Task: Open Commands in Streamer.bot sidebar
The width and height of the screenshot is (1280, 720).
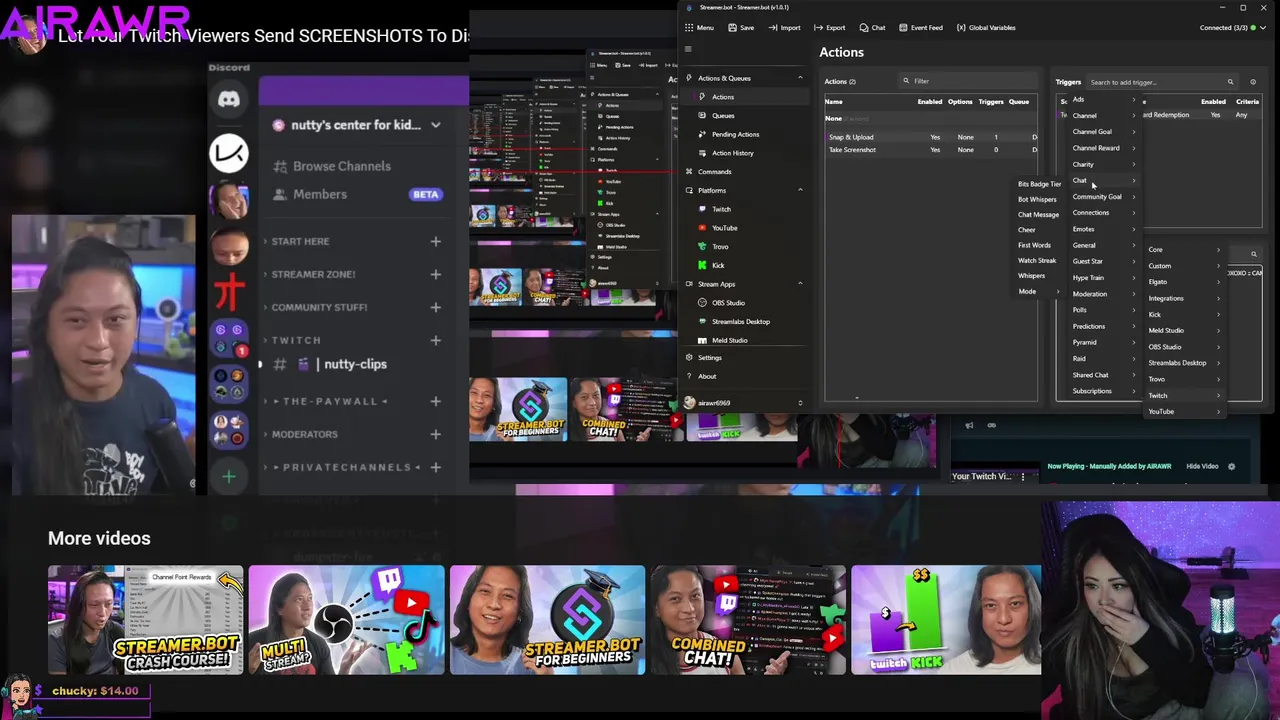Action: (714, 172)
